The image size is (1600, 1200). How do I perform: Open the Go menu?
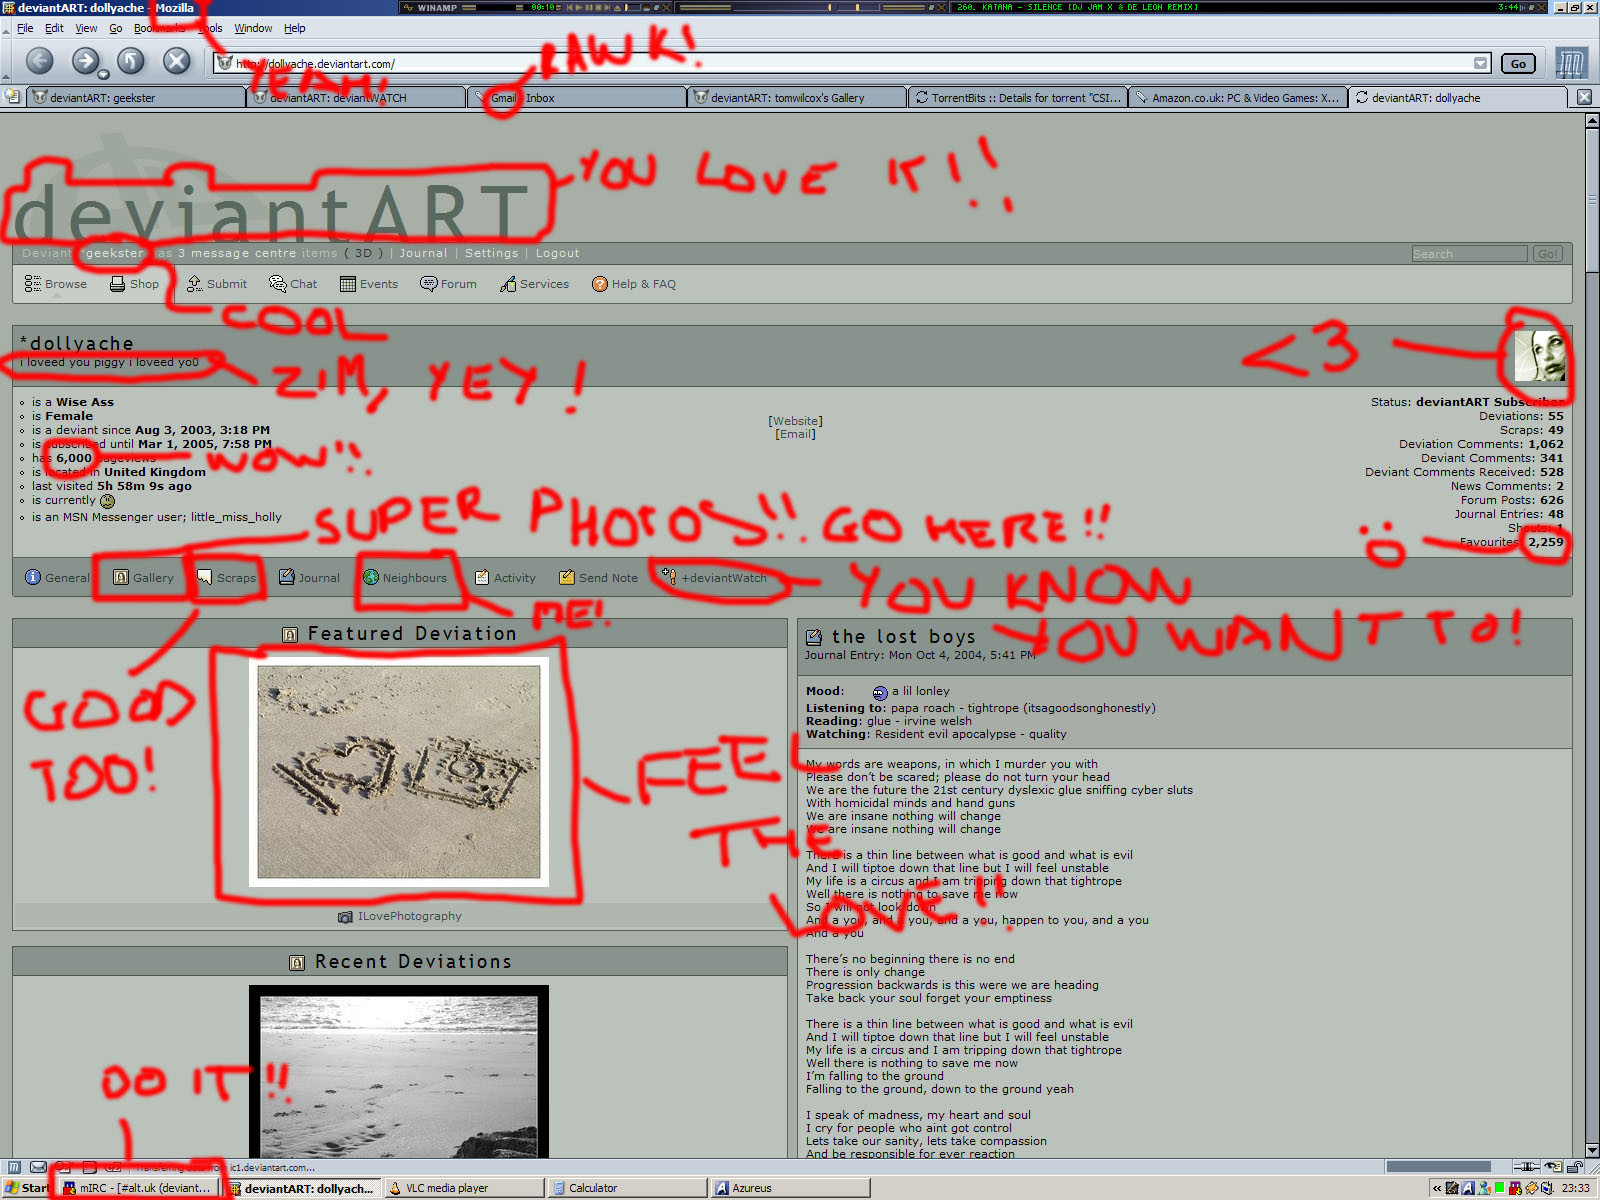pos(116,28)
